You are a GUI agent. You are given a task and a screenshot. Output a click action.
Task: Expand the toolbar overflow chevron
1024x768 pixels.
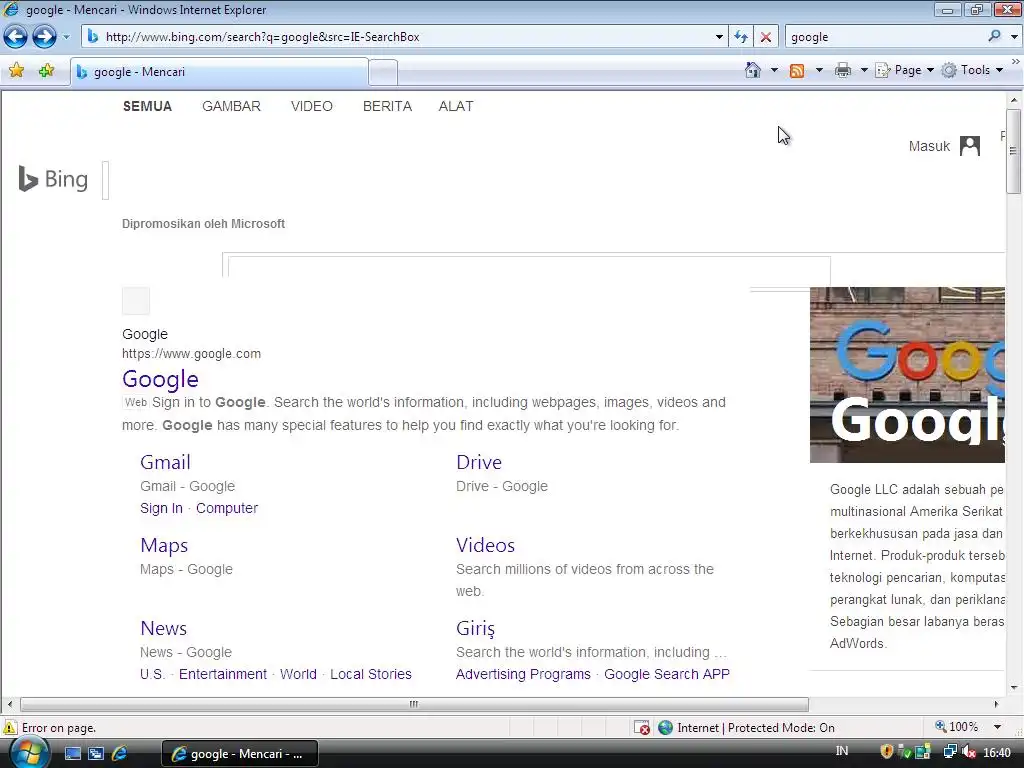(1016, 61)
